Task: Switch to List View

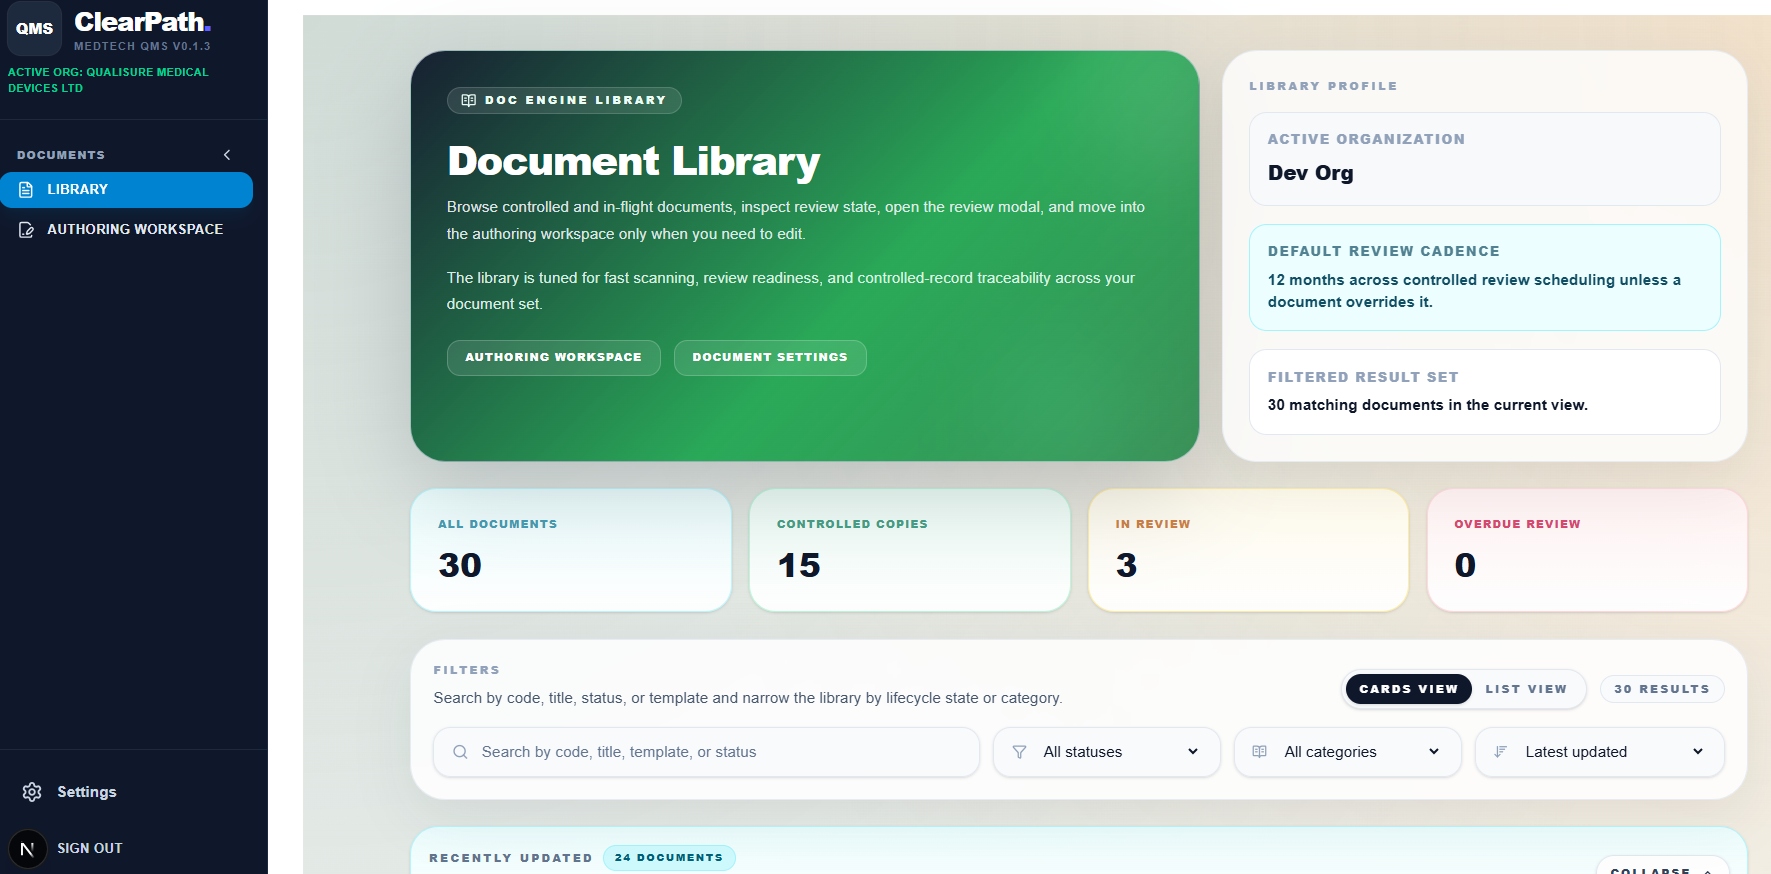Action: (x=1526, y=689)
